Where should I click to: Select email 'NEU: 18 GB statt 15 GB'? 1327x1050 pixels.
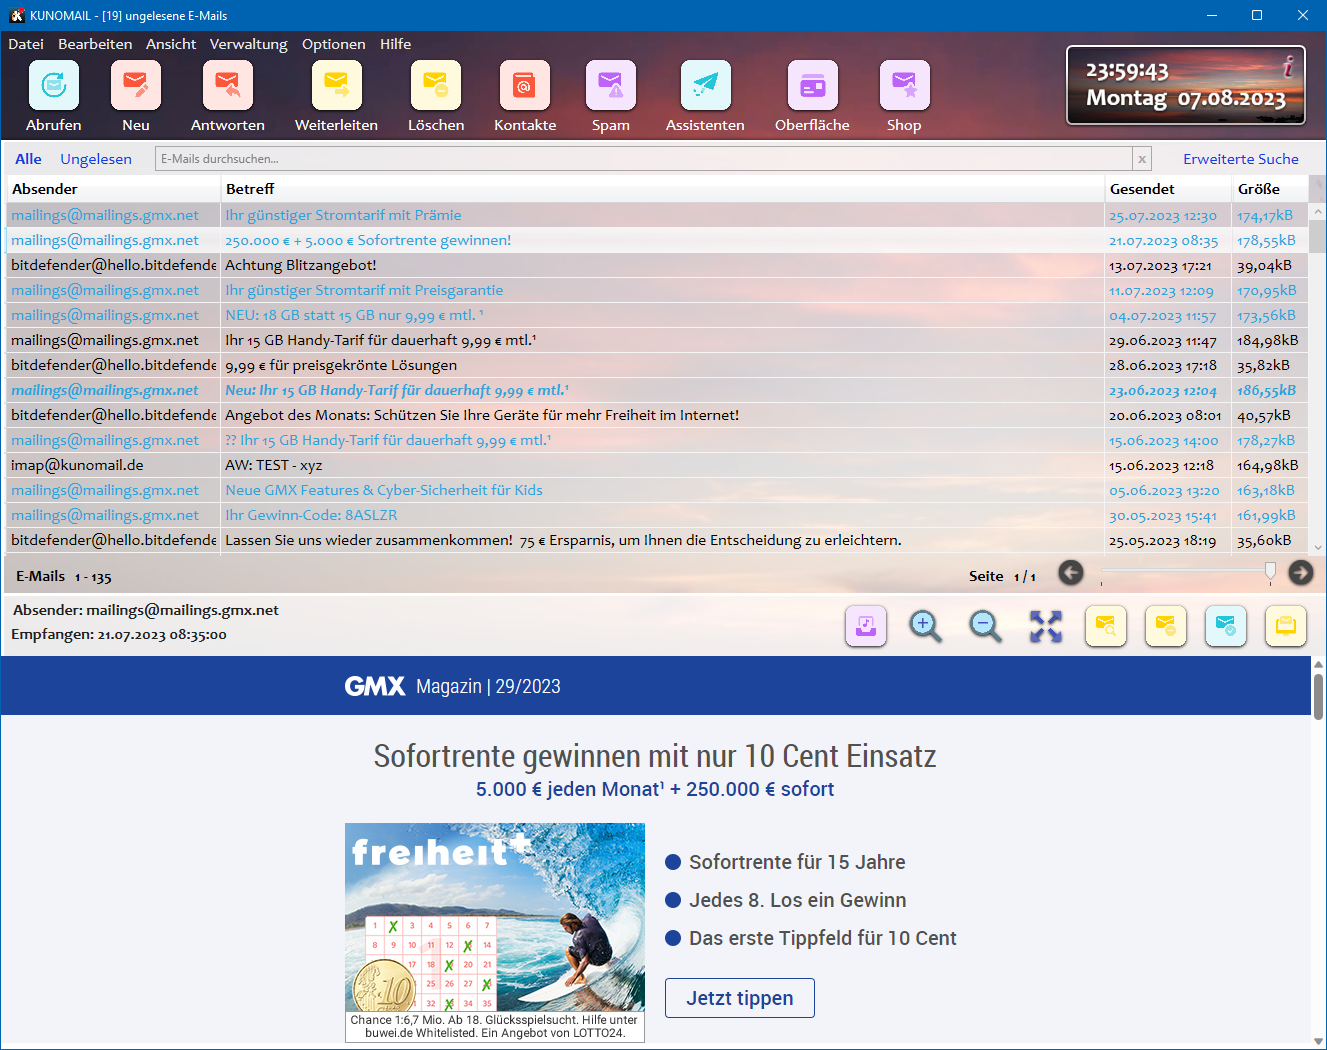(658, 315)
